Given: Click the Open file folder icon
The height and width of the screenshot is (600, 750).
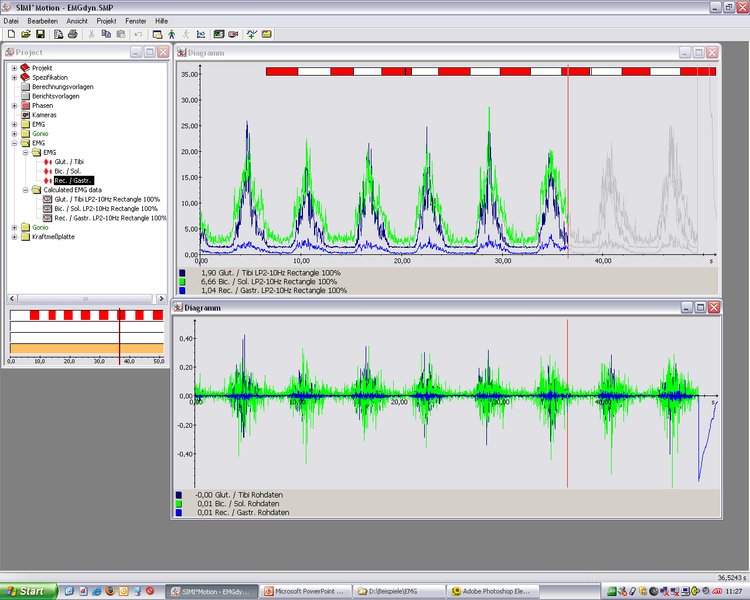Looking at the screenshot, I should [x=25, y=34].
